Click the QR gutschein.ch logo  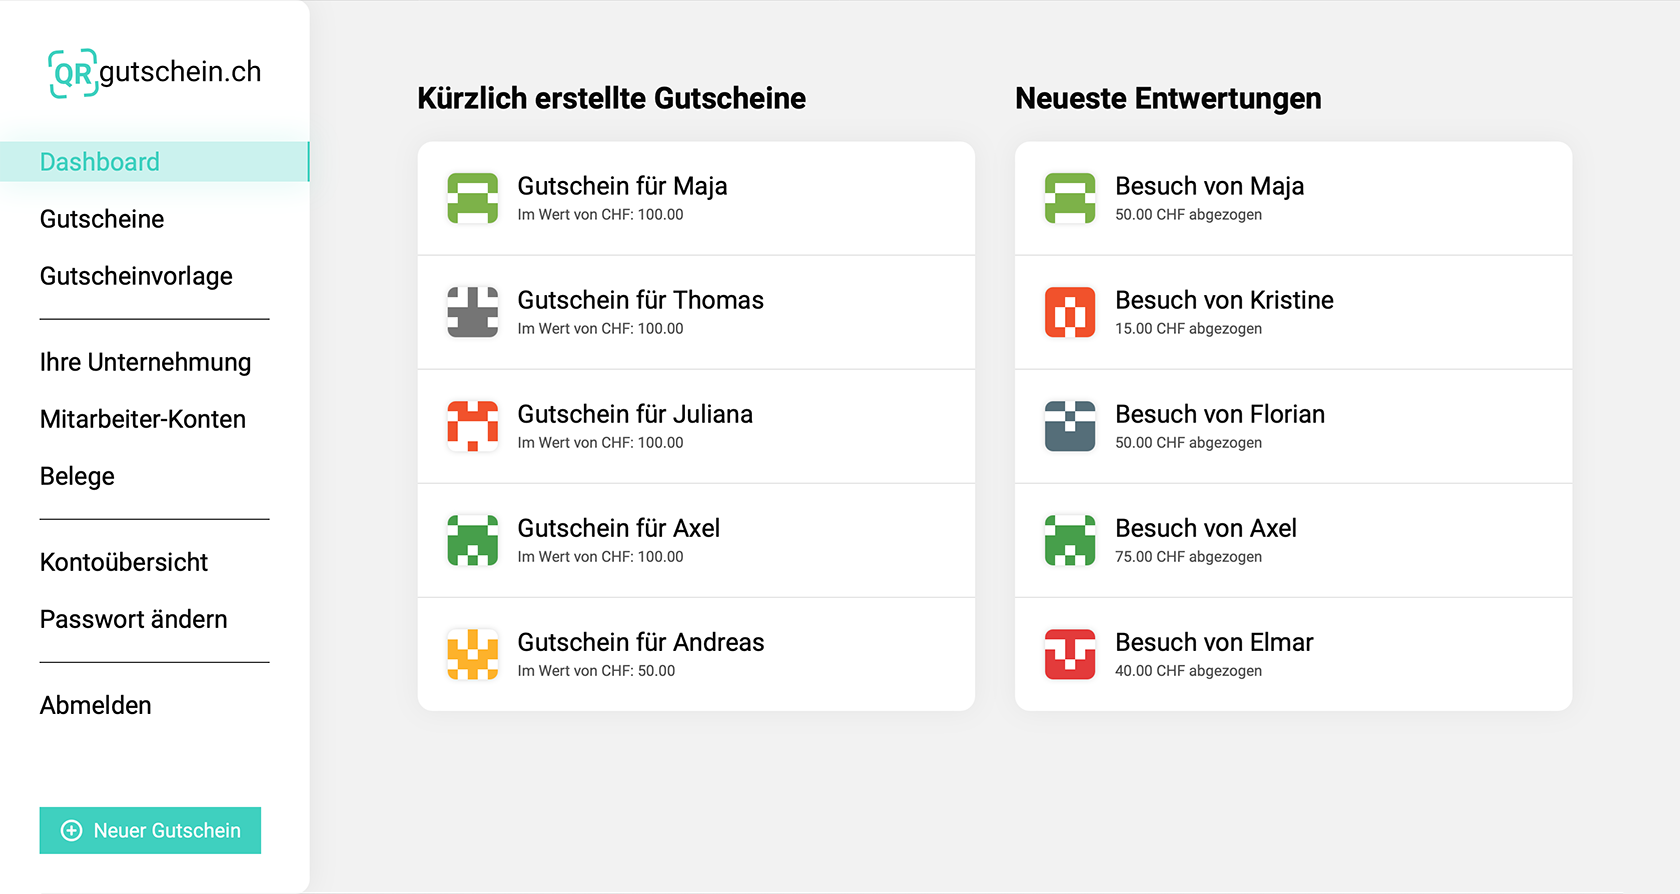coord(155,73)
